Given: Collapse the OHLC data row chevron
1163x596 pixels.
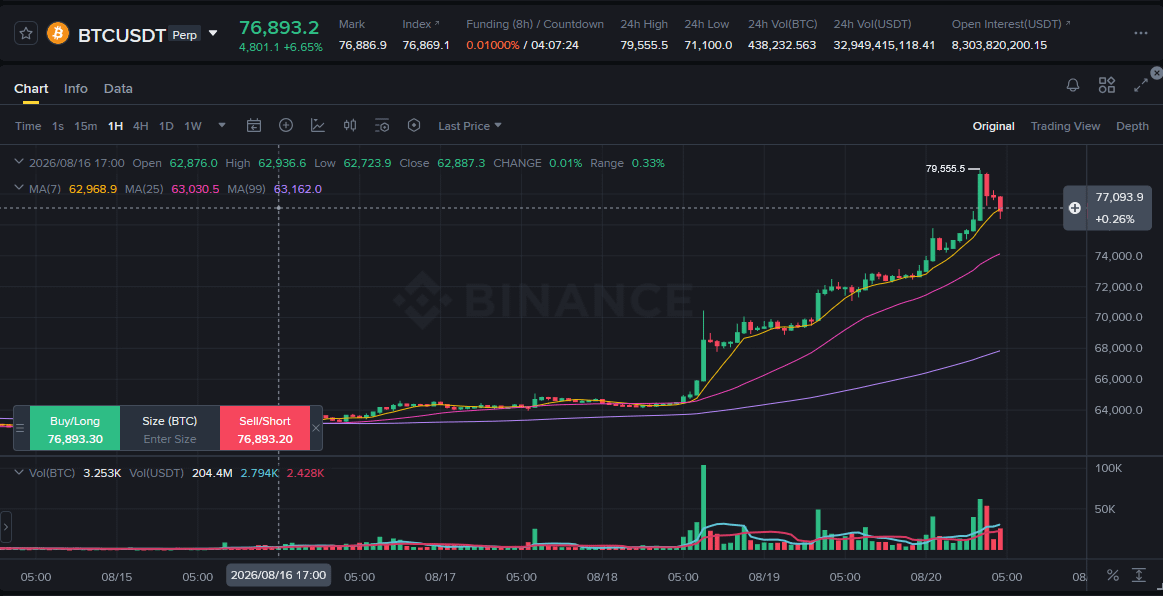Looking at the screenshot, I should [20, 162].
